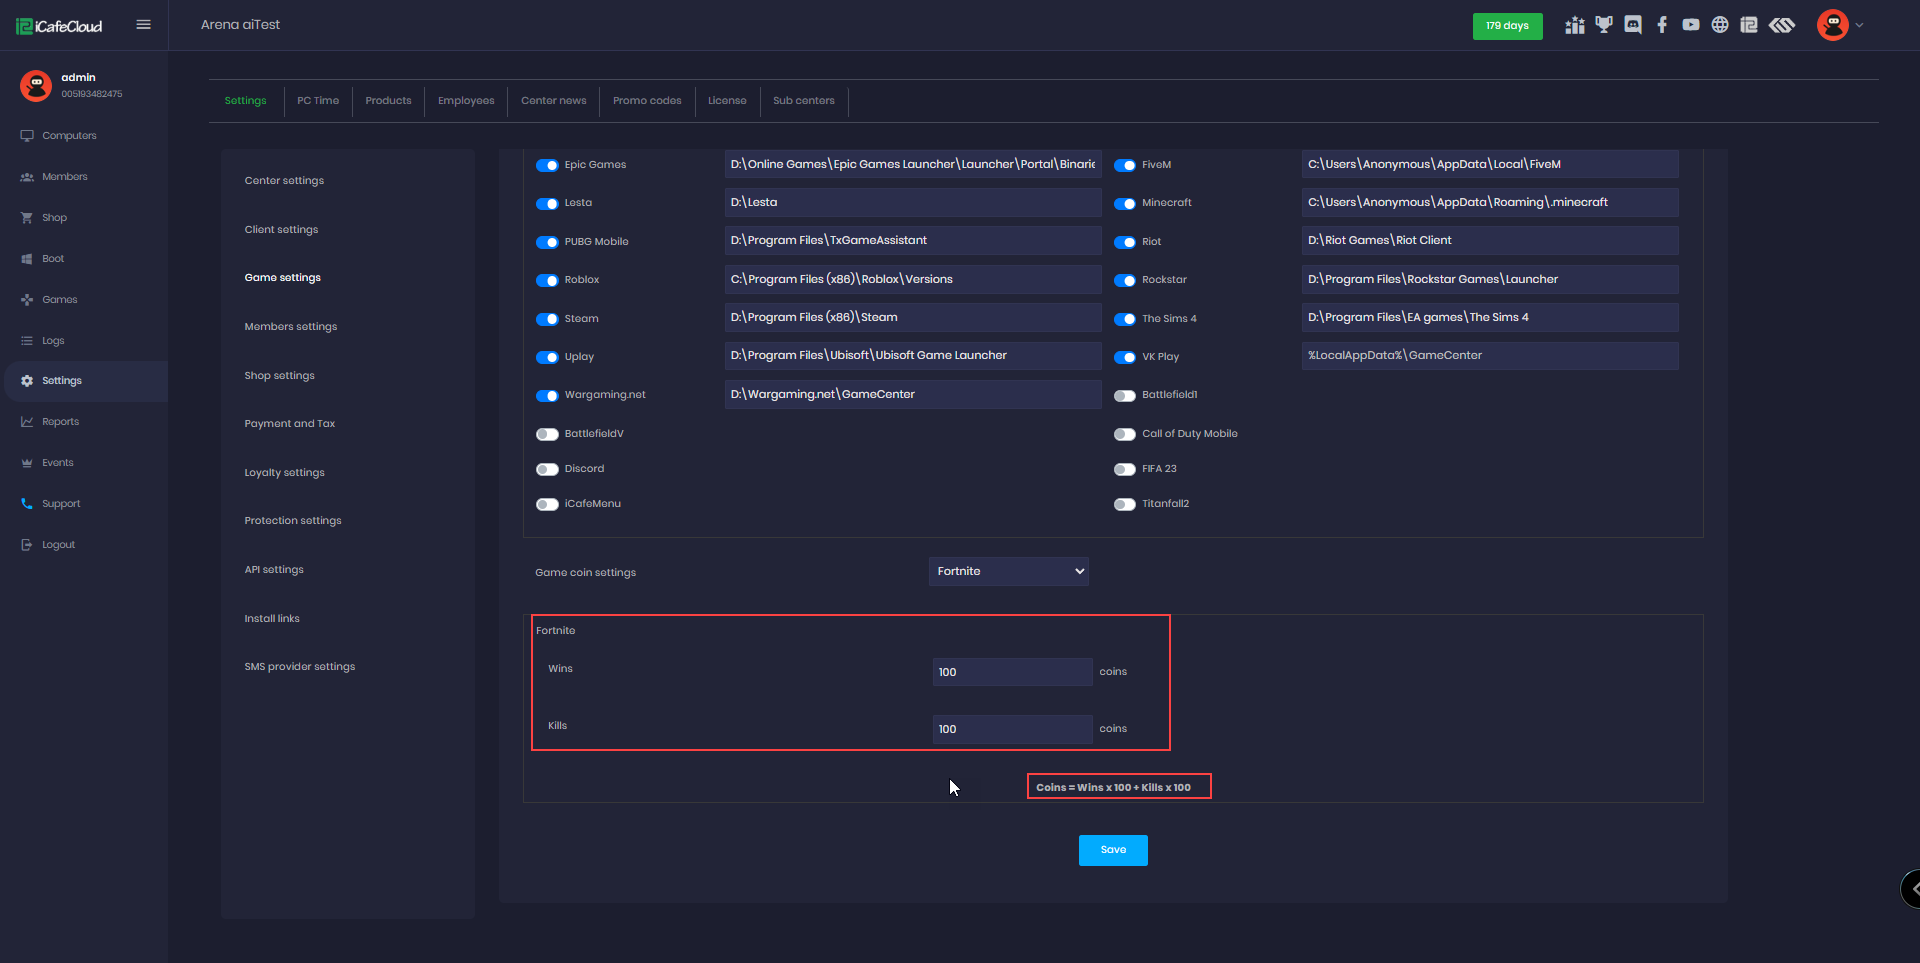Expand the admin avatar menu arrow

[x=1859, y=25]
